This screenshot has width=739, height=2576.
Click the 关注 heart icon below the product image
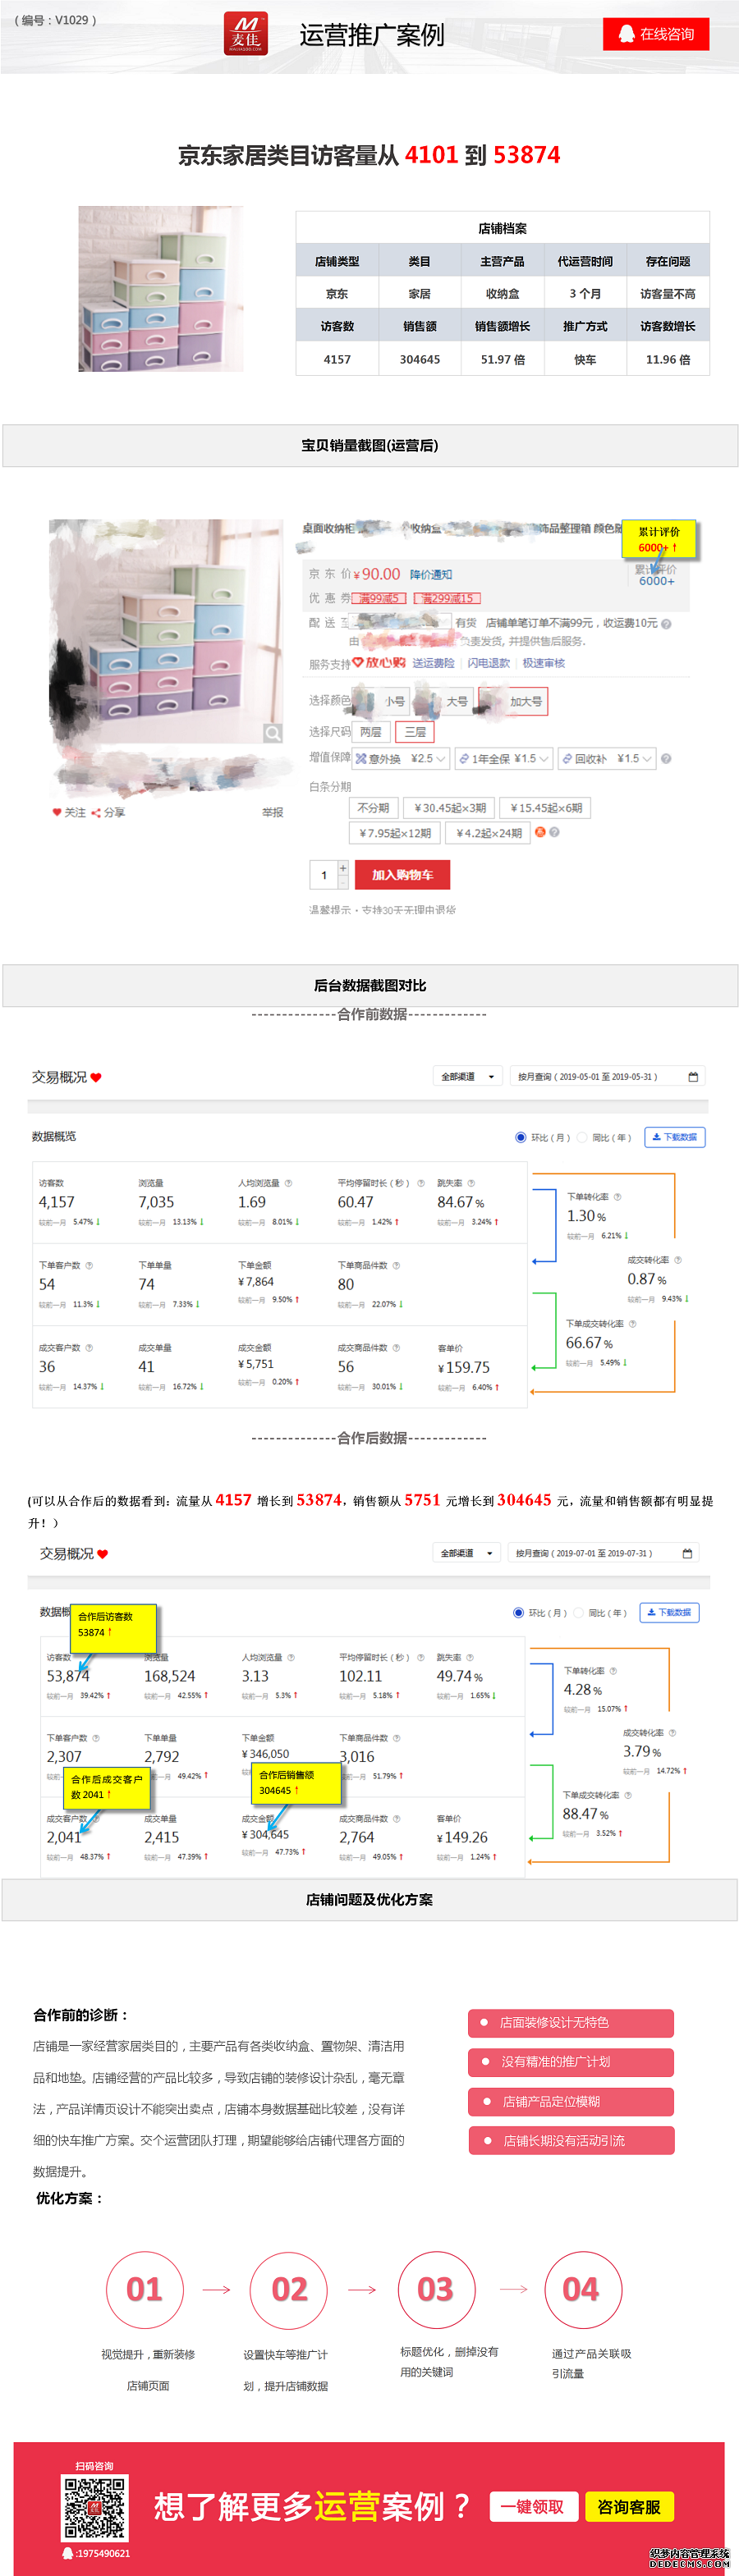pos(57,812)
